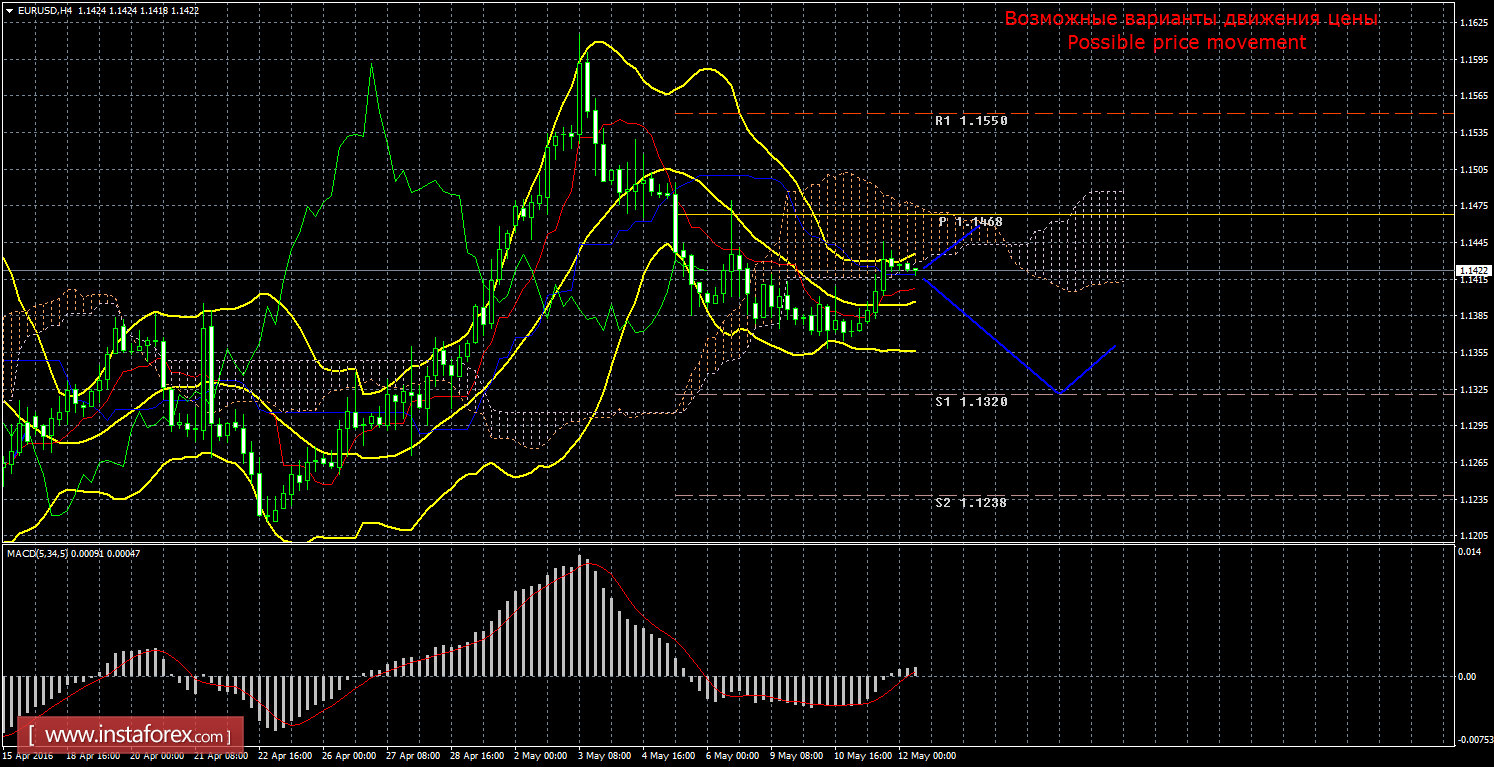This screenshot has width=1494, height=767.
Task: Click the current price tag 1.1422
Action: [x=1472, y=270]
